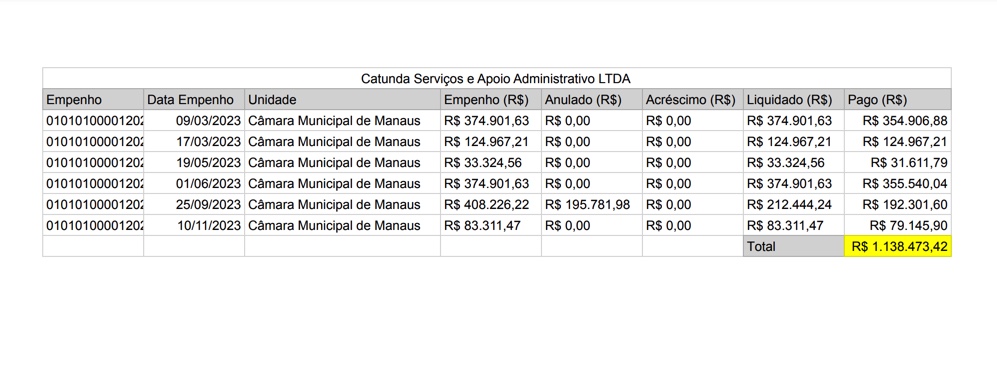Image resolution: width=997 pixels, height=386 pixels.
Task: Click the Liquidado (R$) header cell
Action: coord(794,99)
